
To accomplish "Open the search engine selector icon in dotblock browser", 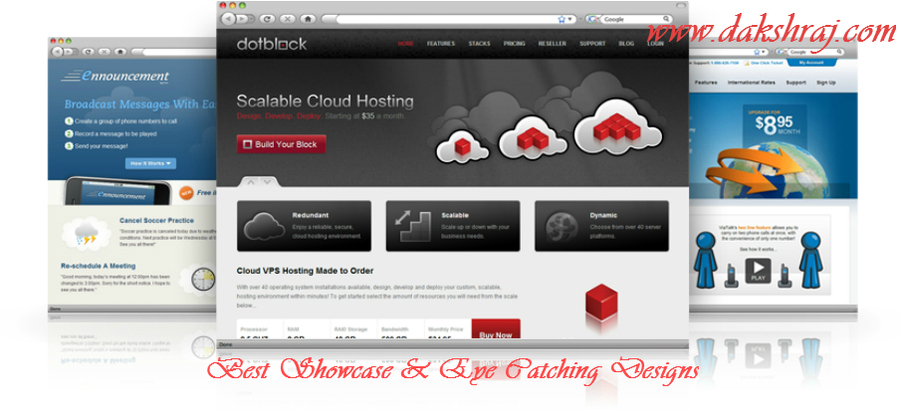I will pos(591,19).
